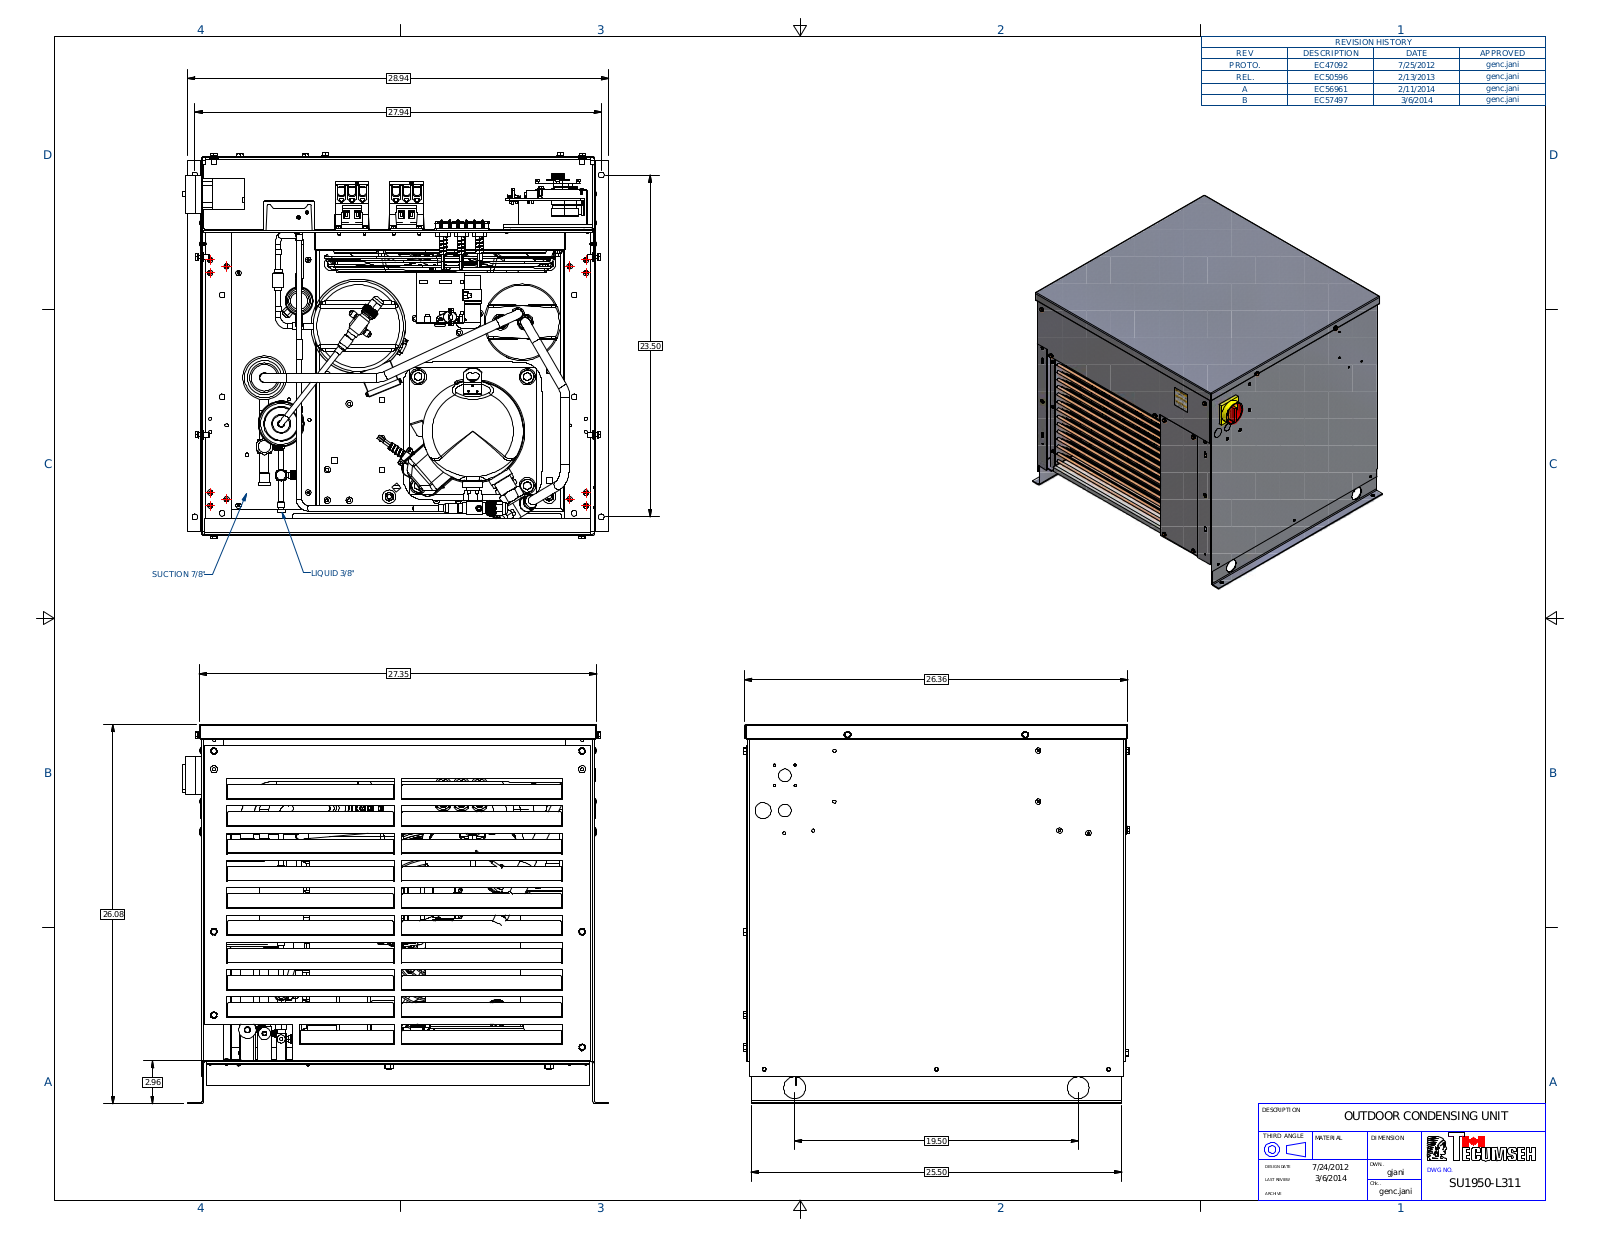Click the 28.94 overall width dimension
The height and width of the screenshot is (1237, 1600).
tap(398, 78)
